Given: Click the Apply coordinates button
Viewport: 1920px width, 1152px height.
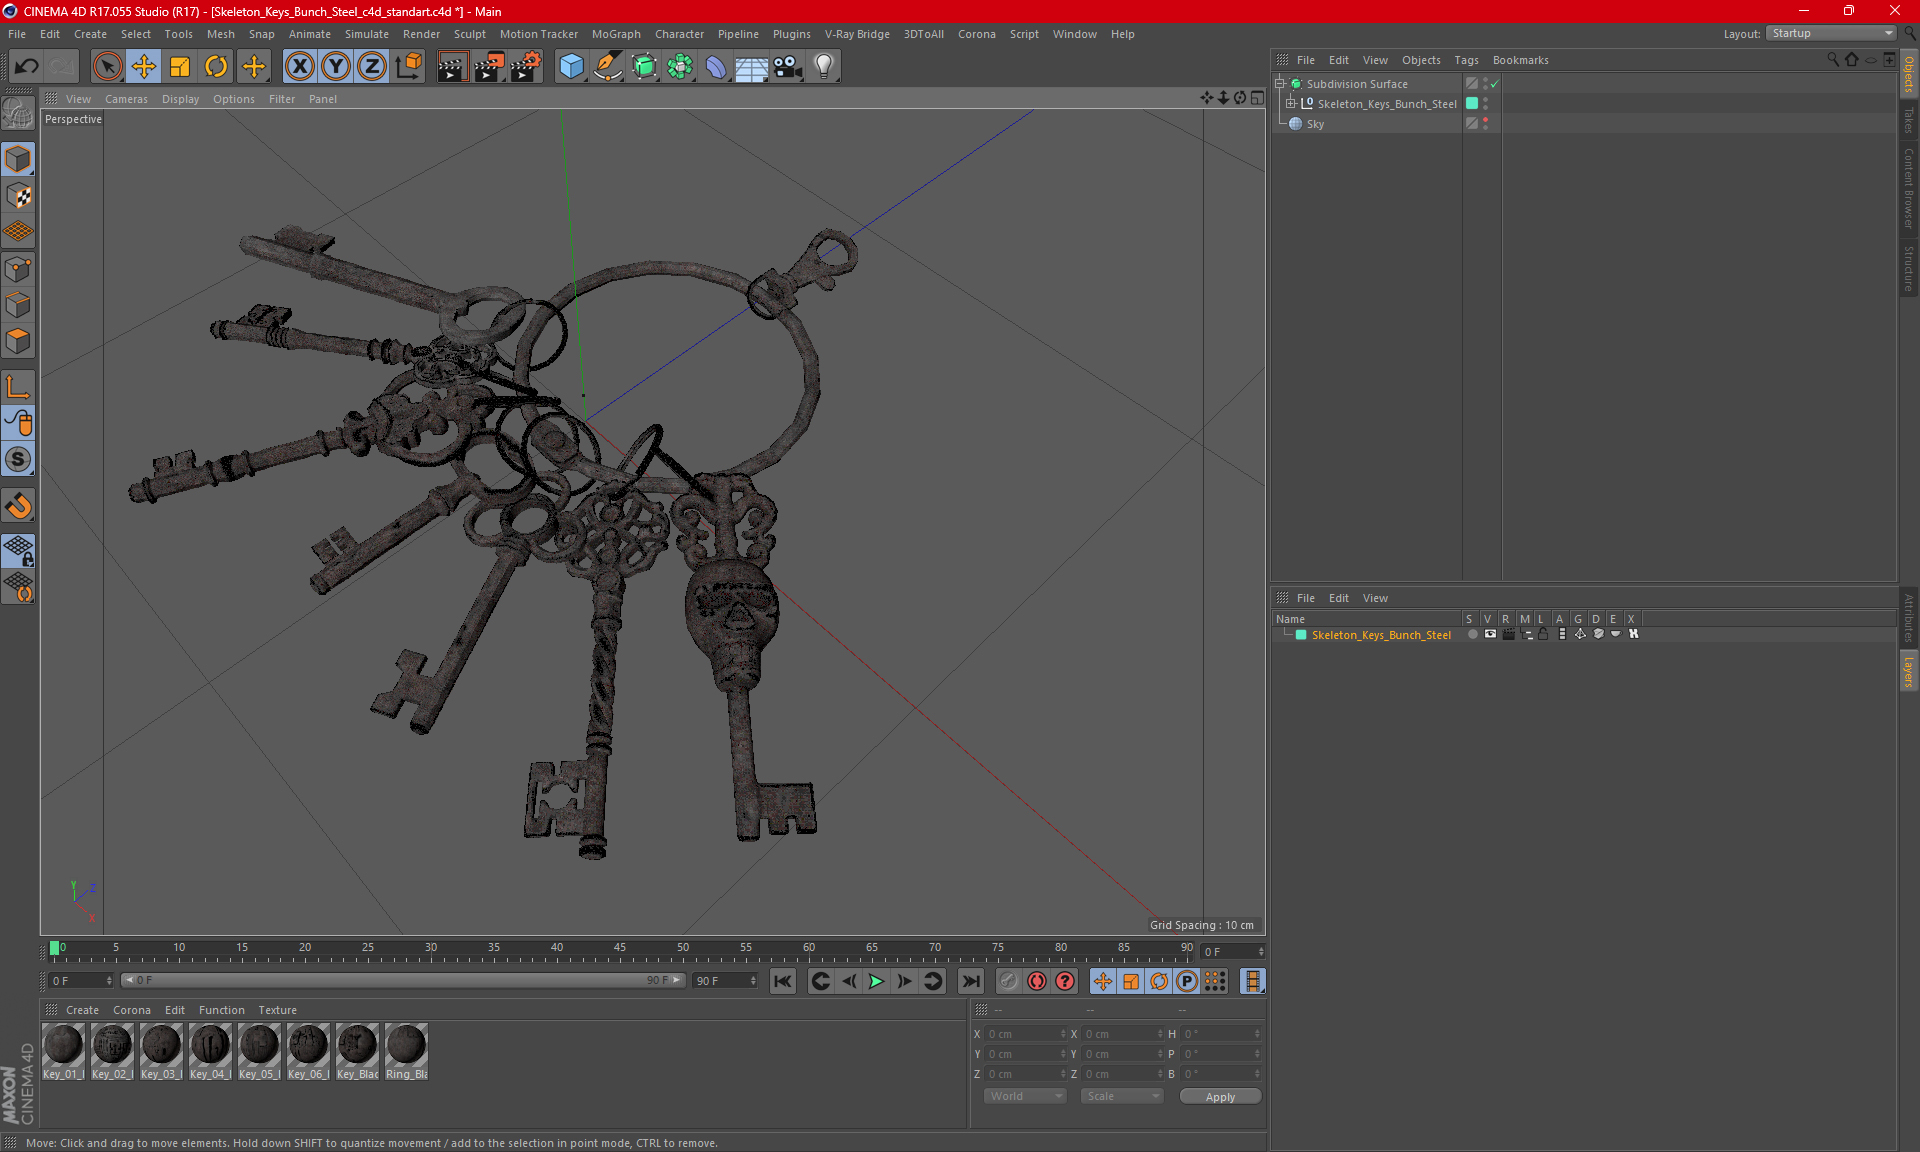Looking at the screenshot, I should [1220, 1097].
